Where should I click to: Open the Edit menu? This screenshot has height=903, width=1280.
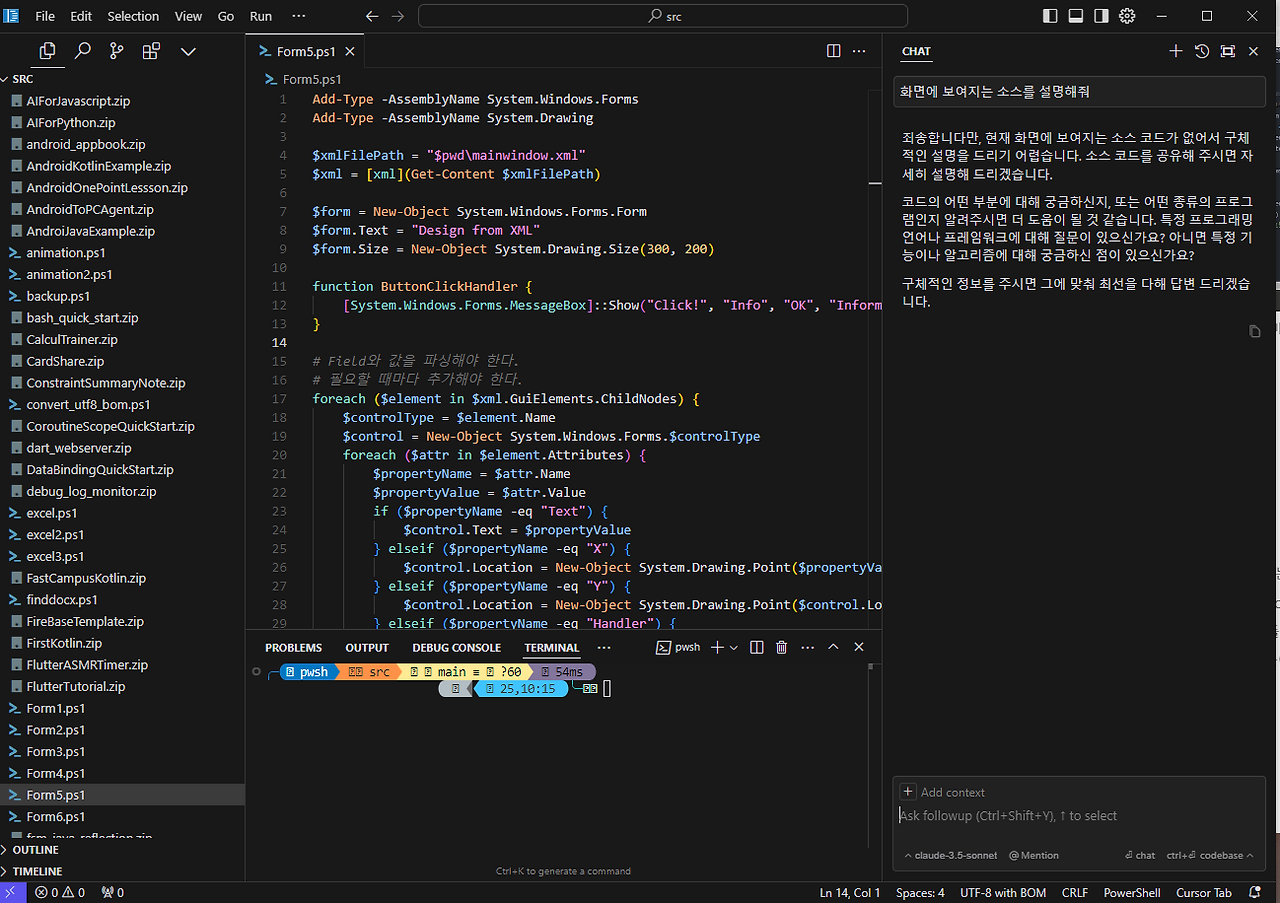click(x=81, y=16)
